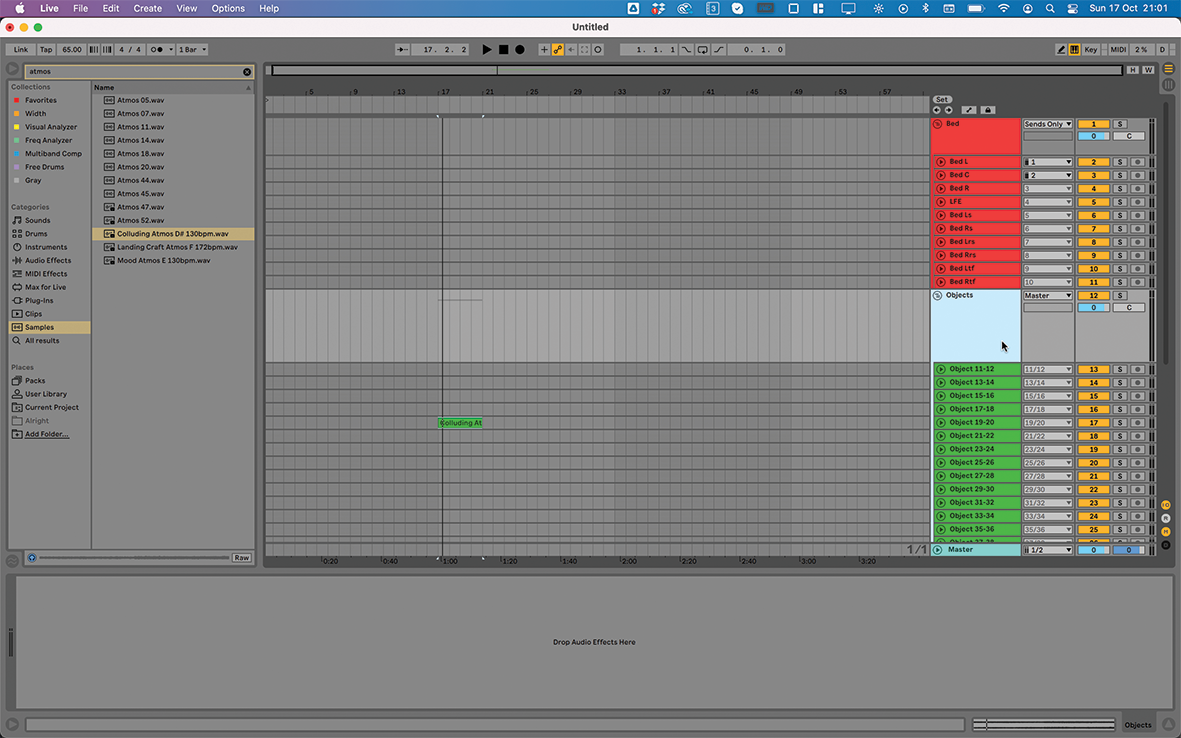This screenshot has height=738, width=1181.
Task: Select Landing Craft Atmos F 172bpm.wav in browser
Action: (178, 247)
